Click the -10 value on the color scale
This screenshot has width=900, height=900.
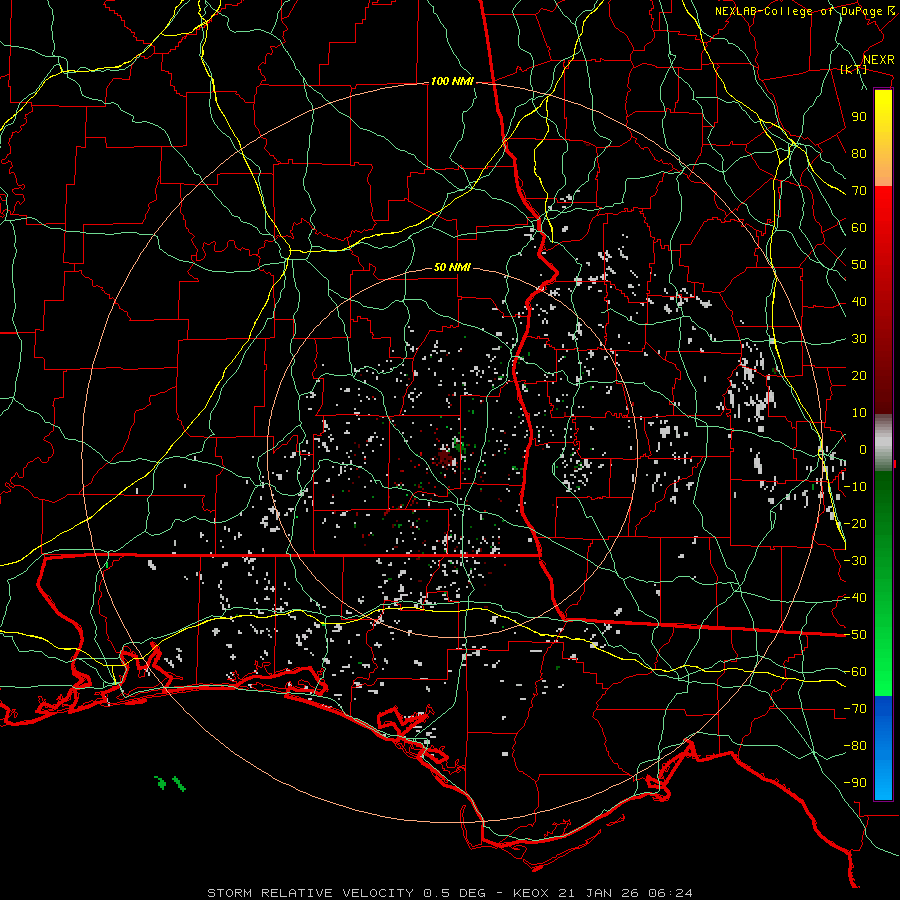[x=855, y=487]
